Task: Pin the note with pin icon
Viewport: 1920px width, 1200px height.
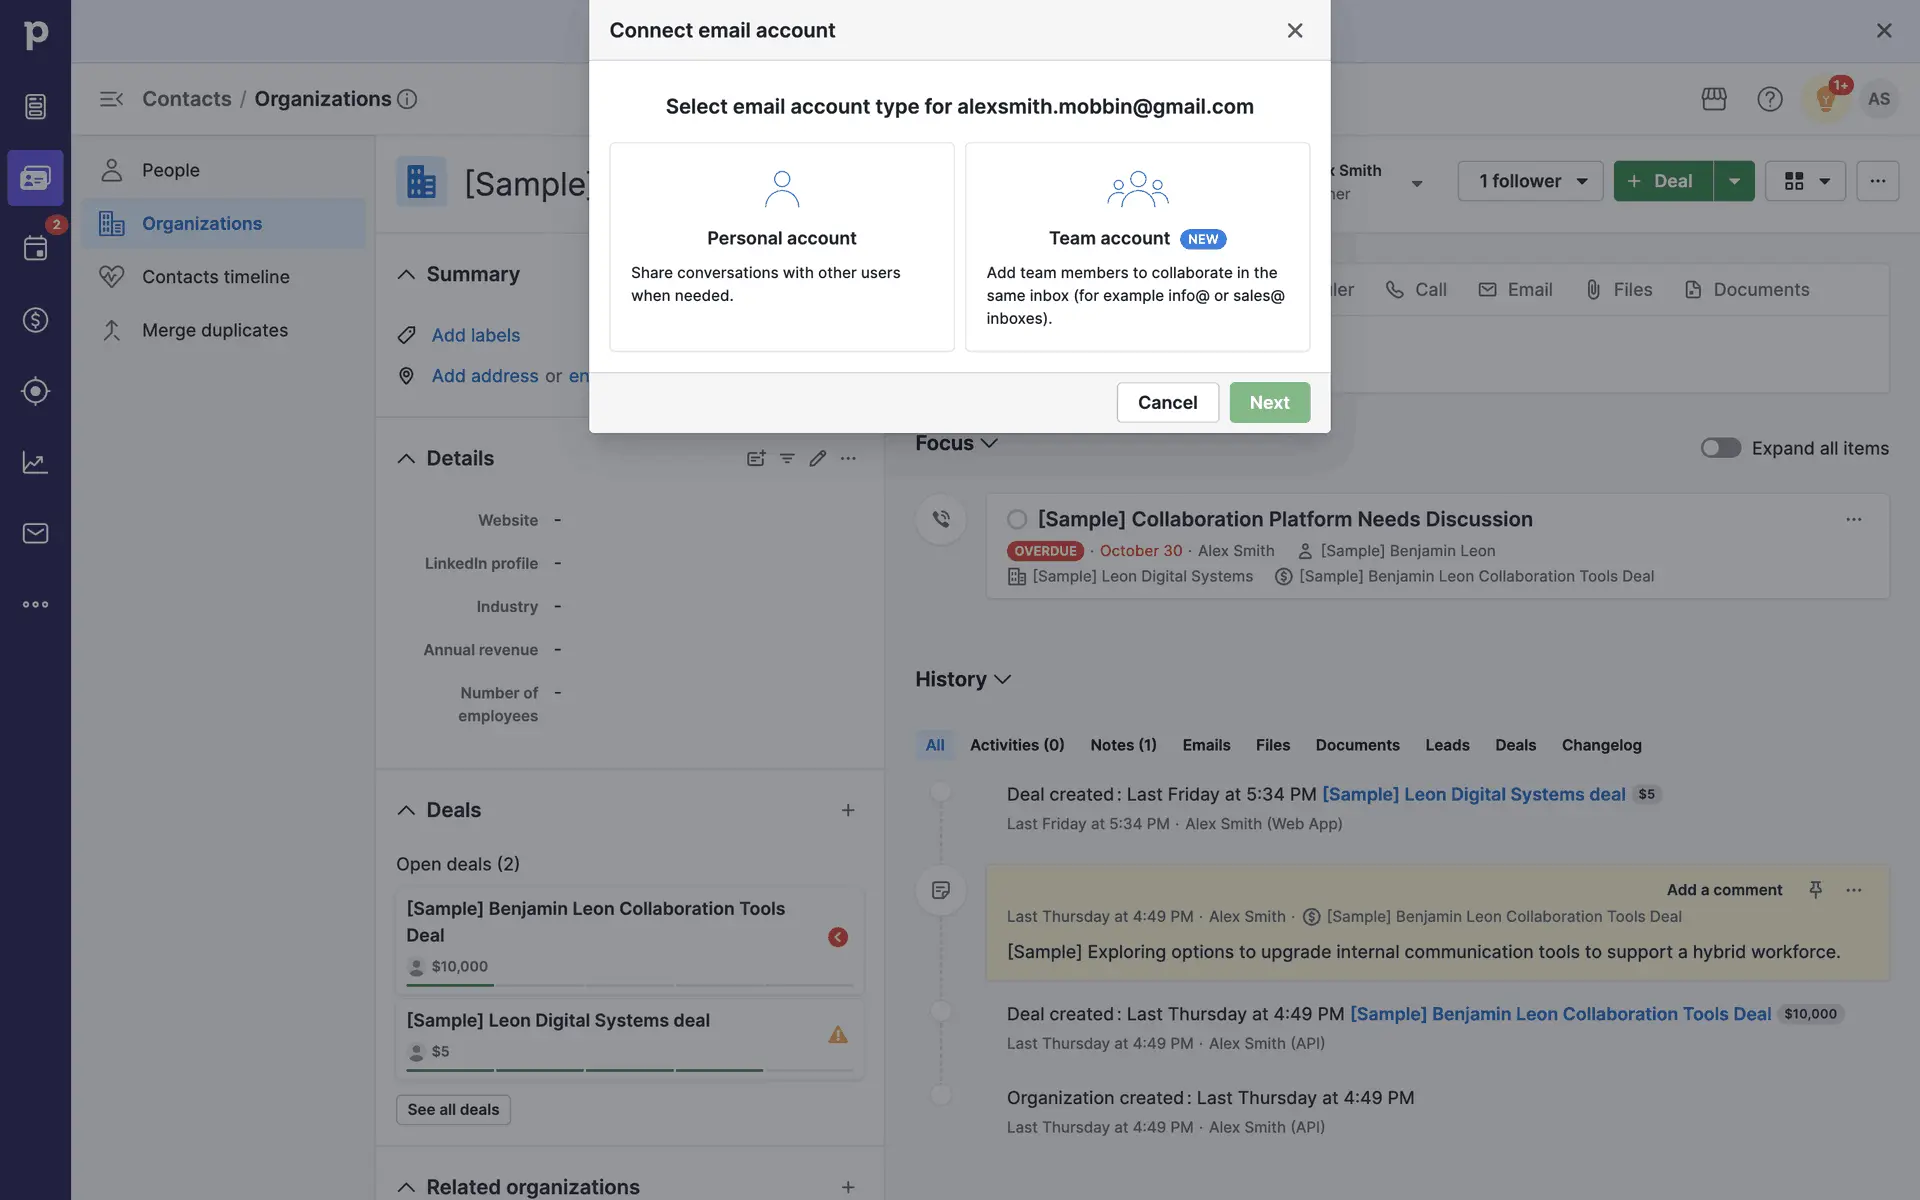Action: tap(1815, 889)
